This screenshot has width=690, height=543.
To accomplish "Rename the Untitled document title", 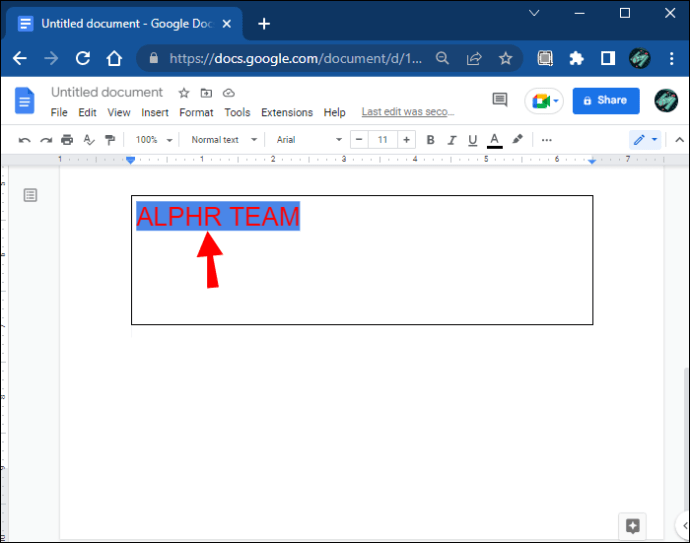I will 107,92.
